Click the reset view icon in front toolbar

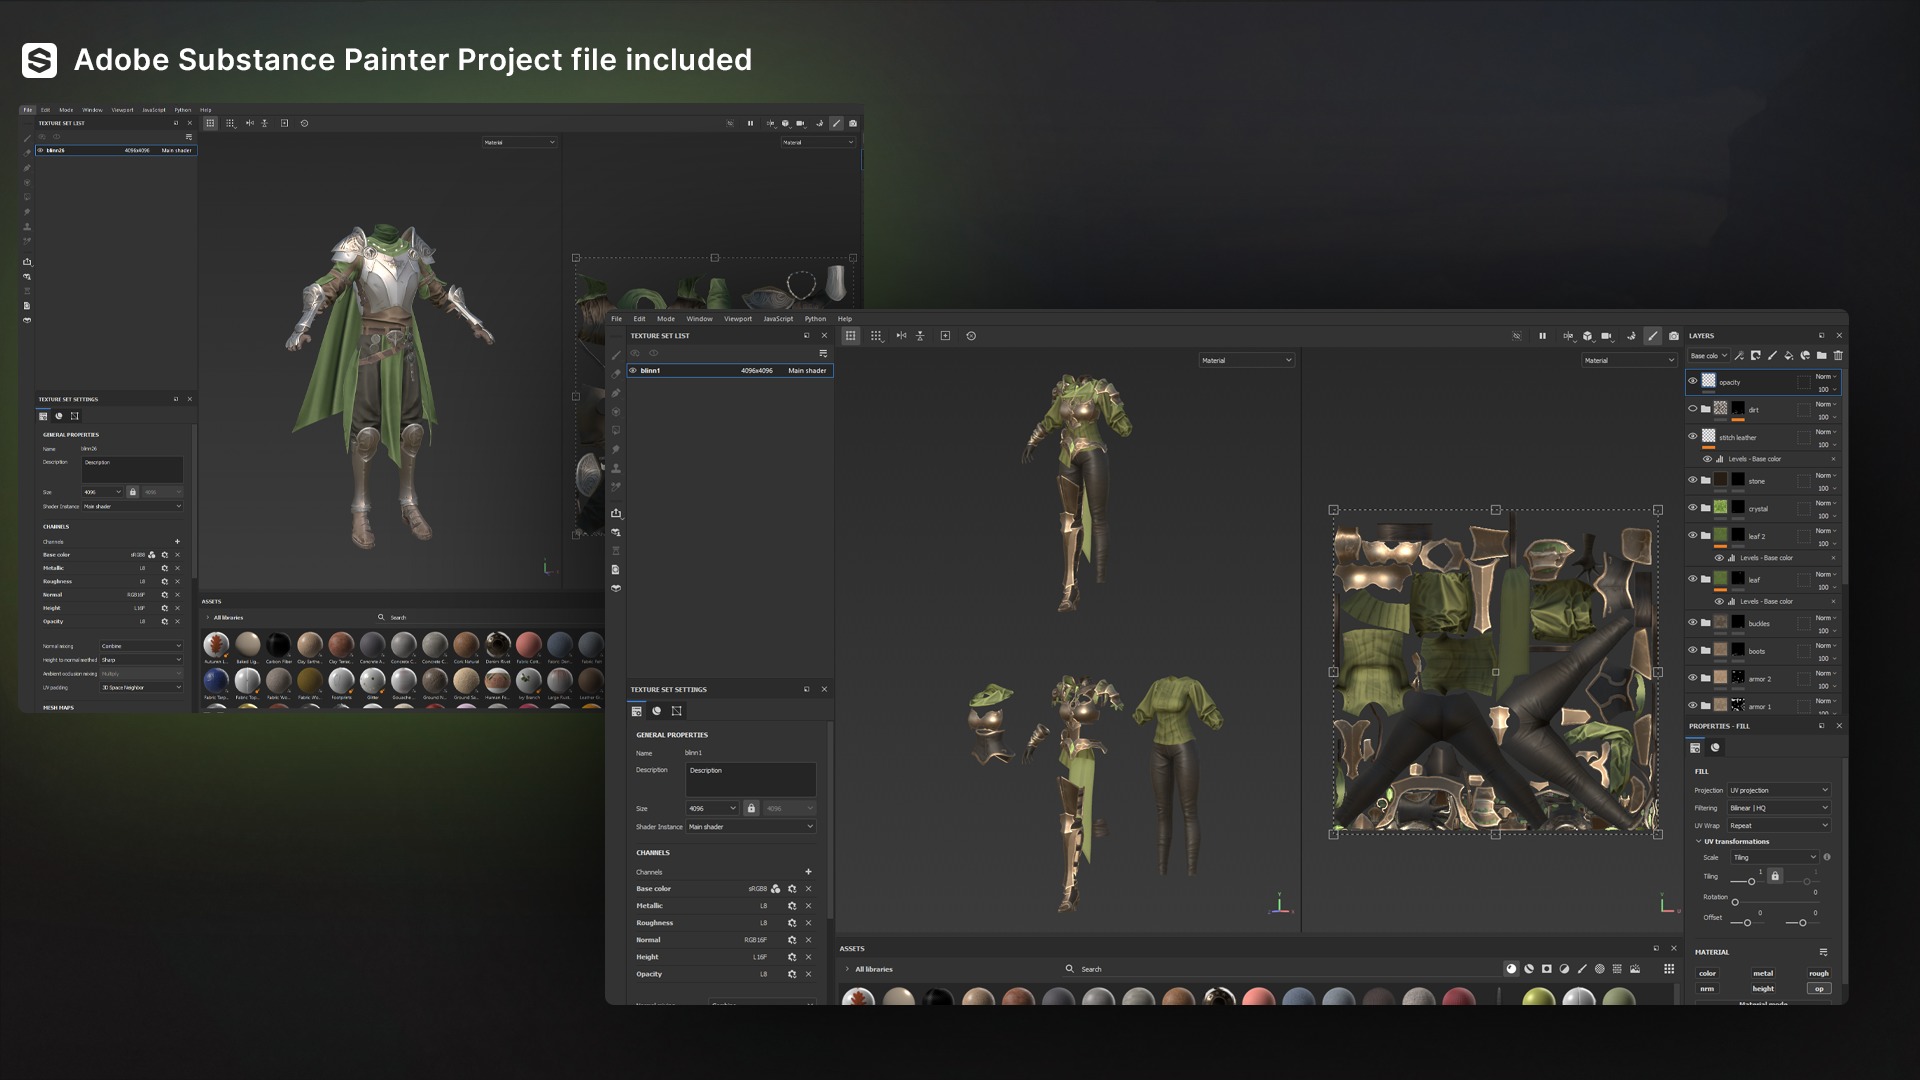[x=971, y=336]
